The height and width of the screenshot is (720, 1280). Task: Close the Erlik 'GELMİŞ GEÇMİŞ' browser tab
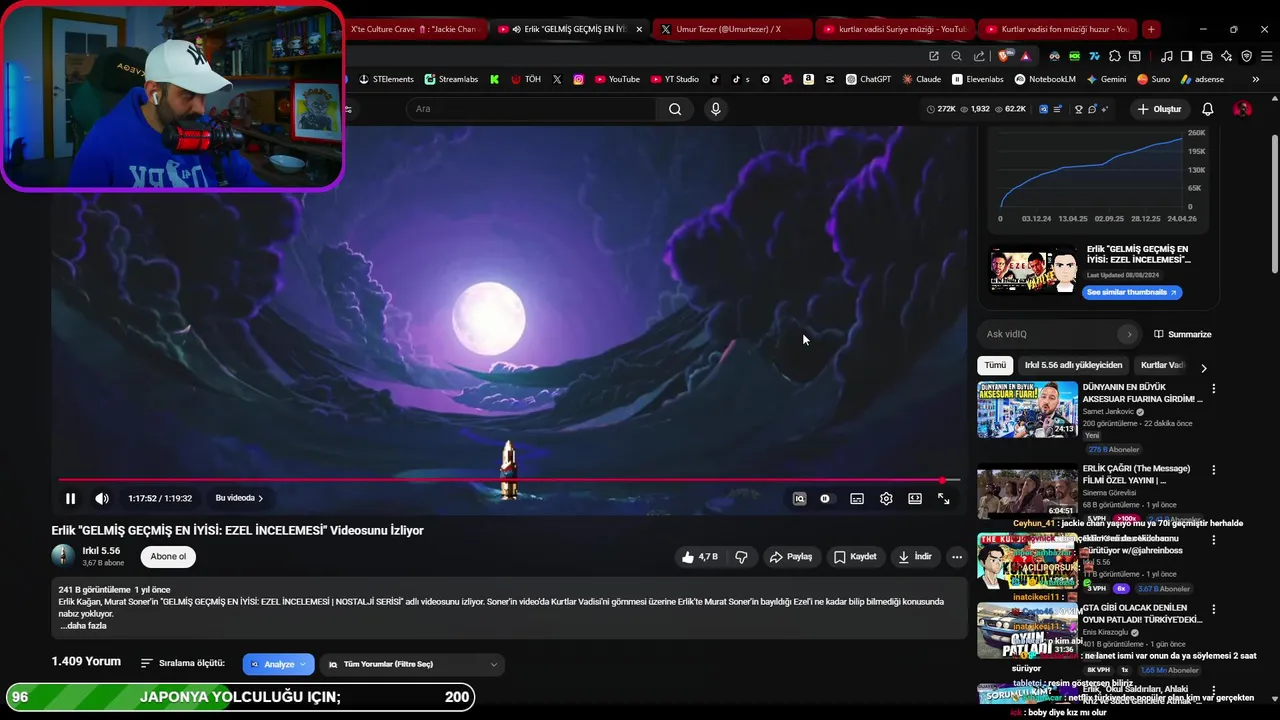639,29
